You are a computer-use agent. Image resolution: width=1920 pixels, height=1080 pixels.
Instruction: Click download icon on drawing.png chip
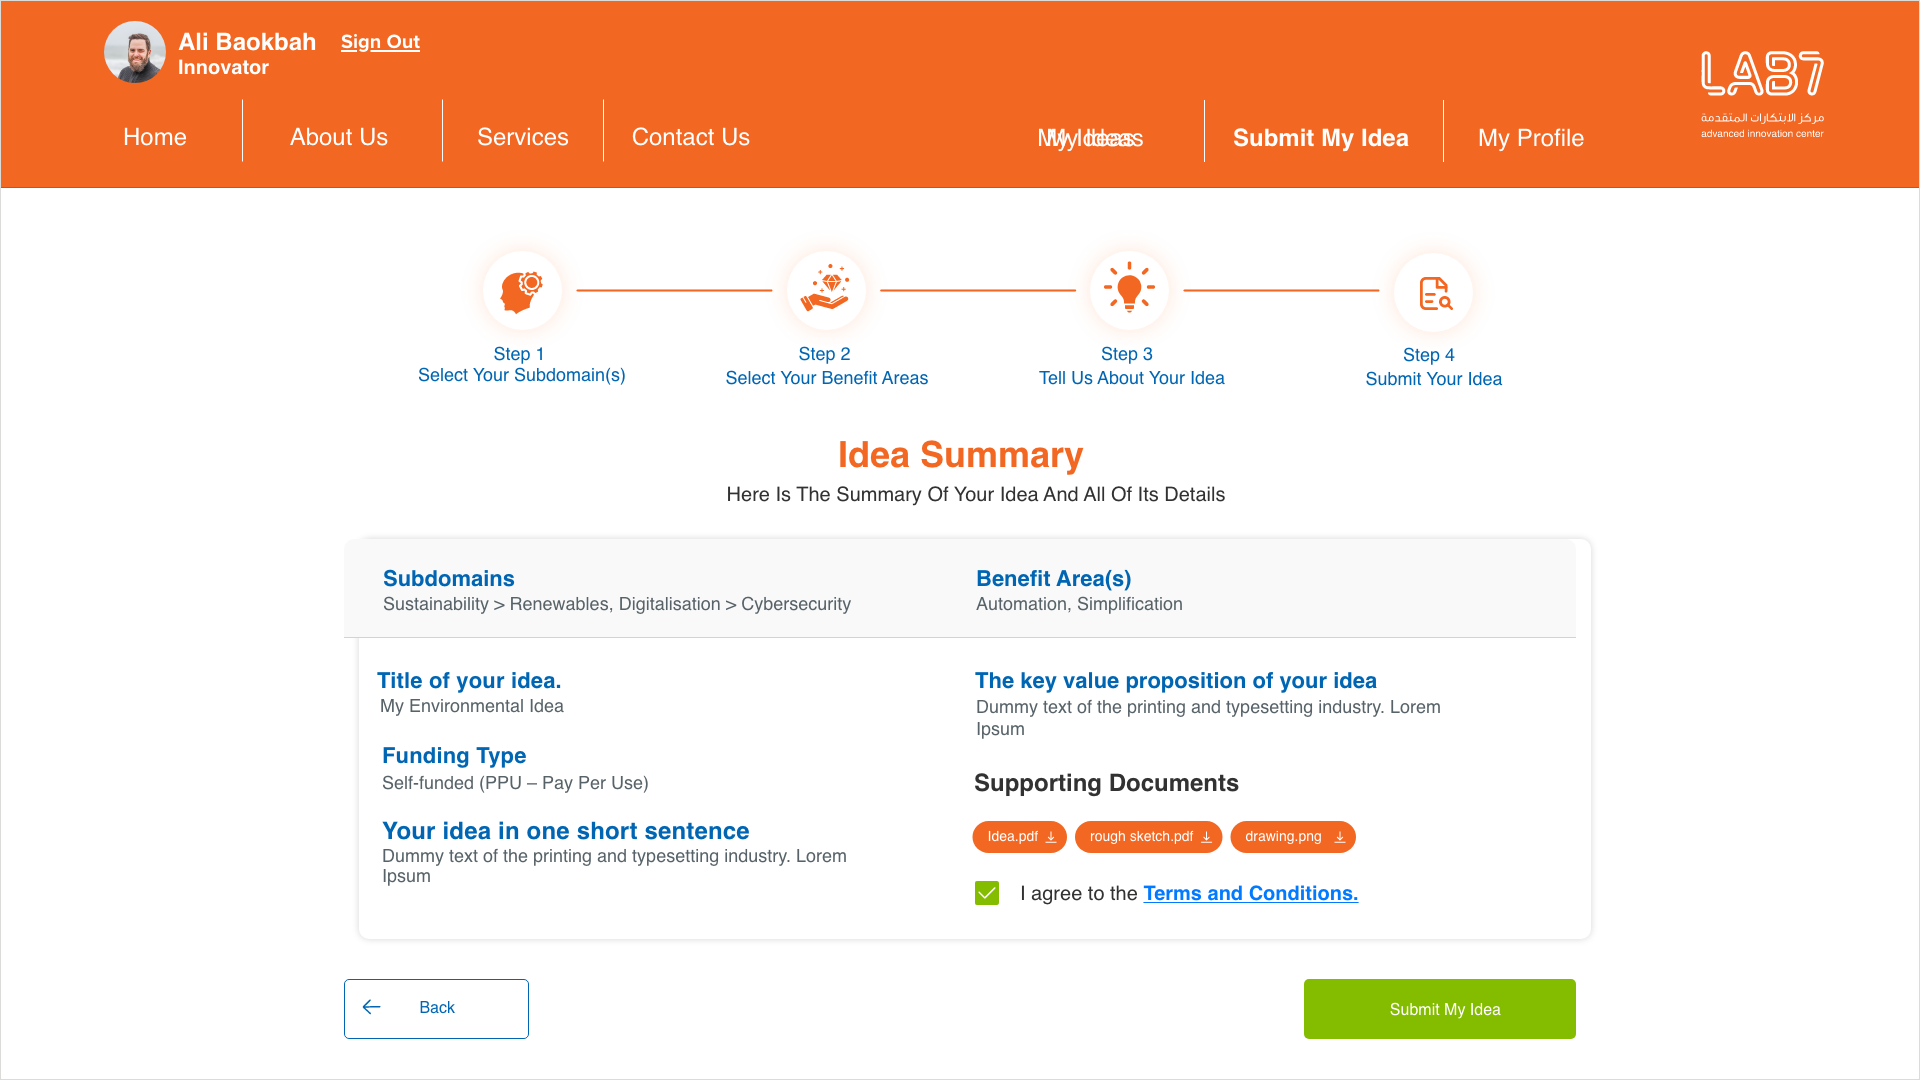[1339, 838]
